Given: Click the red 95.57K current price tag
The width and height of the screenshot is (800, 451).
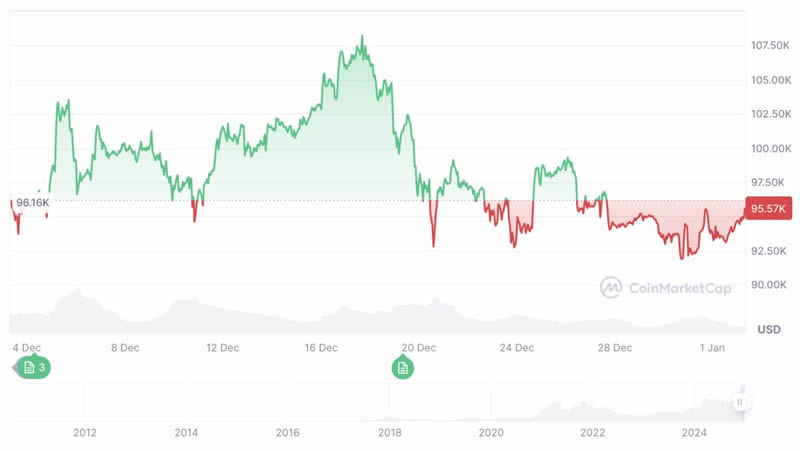Looking at the screenshot, I should 770,208.
